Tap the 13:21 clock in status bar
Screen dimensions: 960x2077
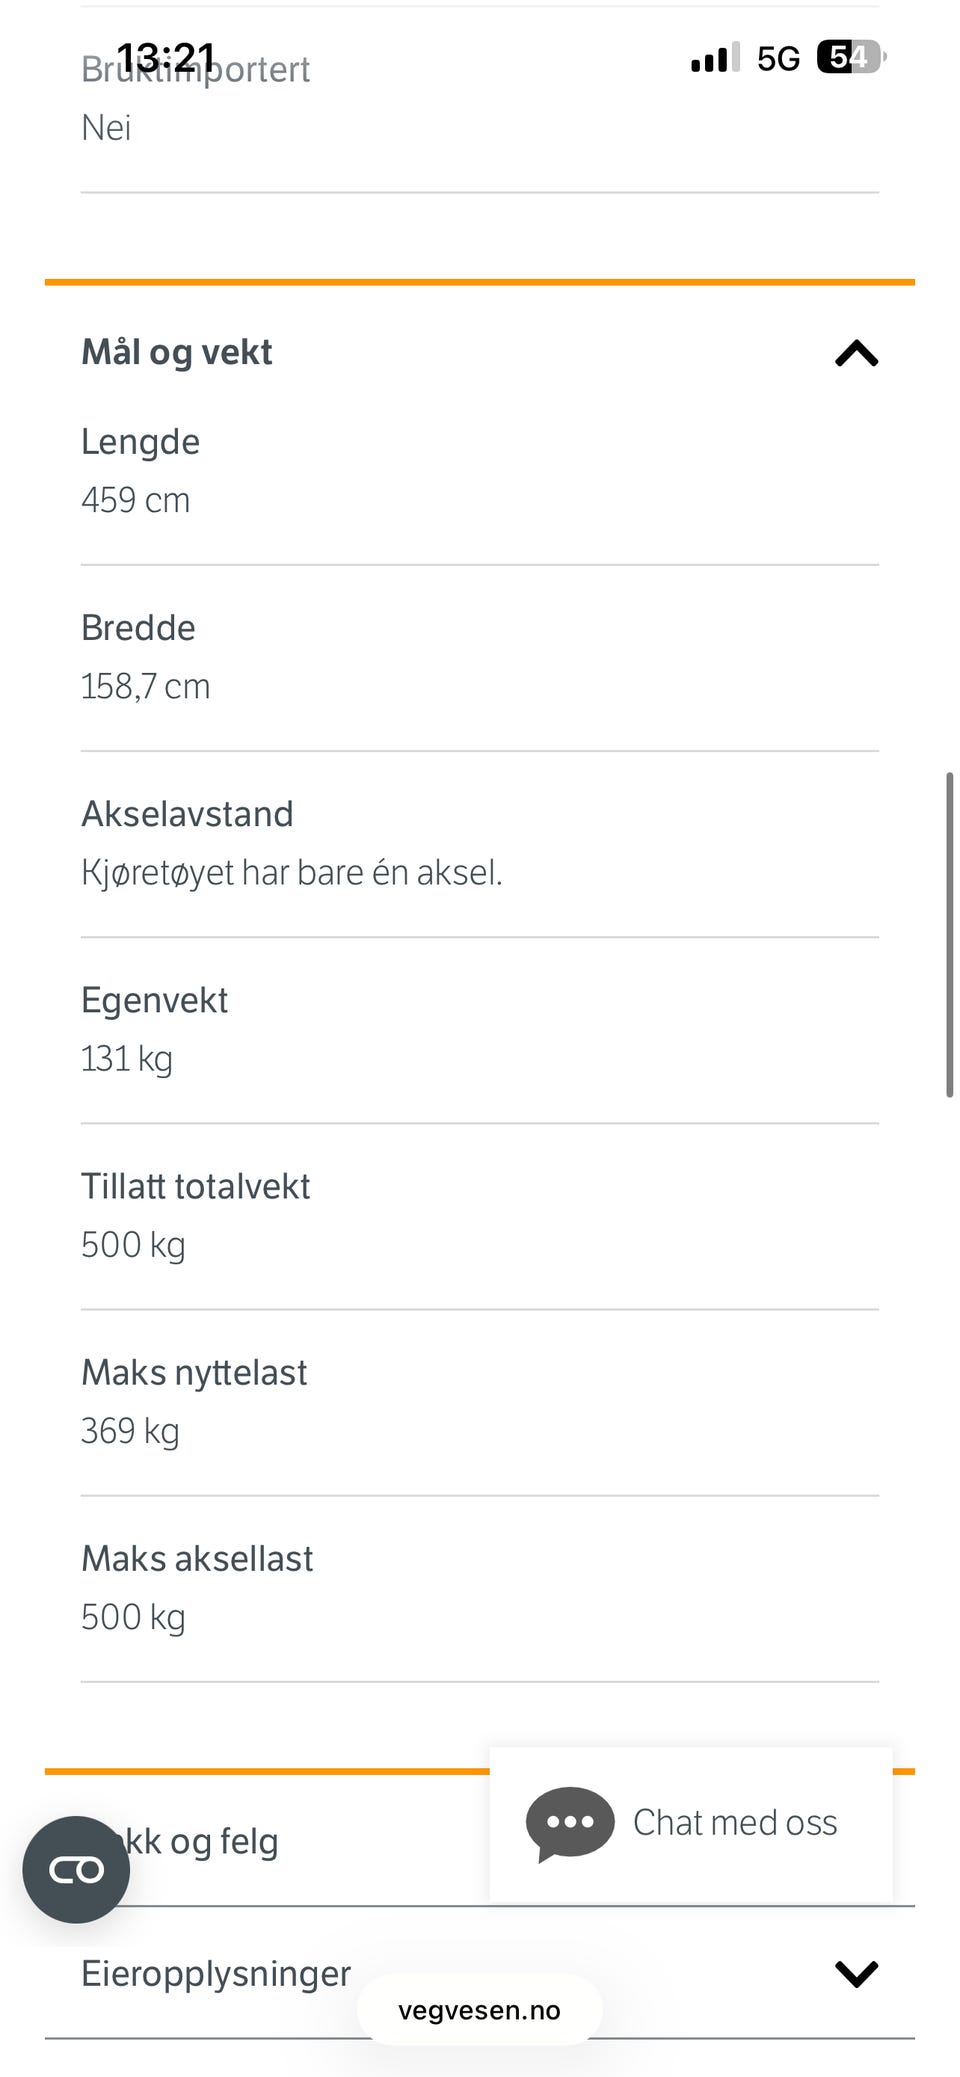166,57
